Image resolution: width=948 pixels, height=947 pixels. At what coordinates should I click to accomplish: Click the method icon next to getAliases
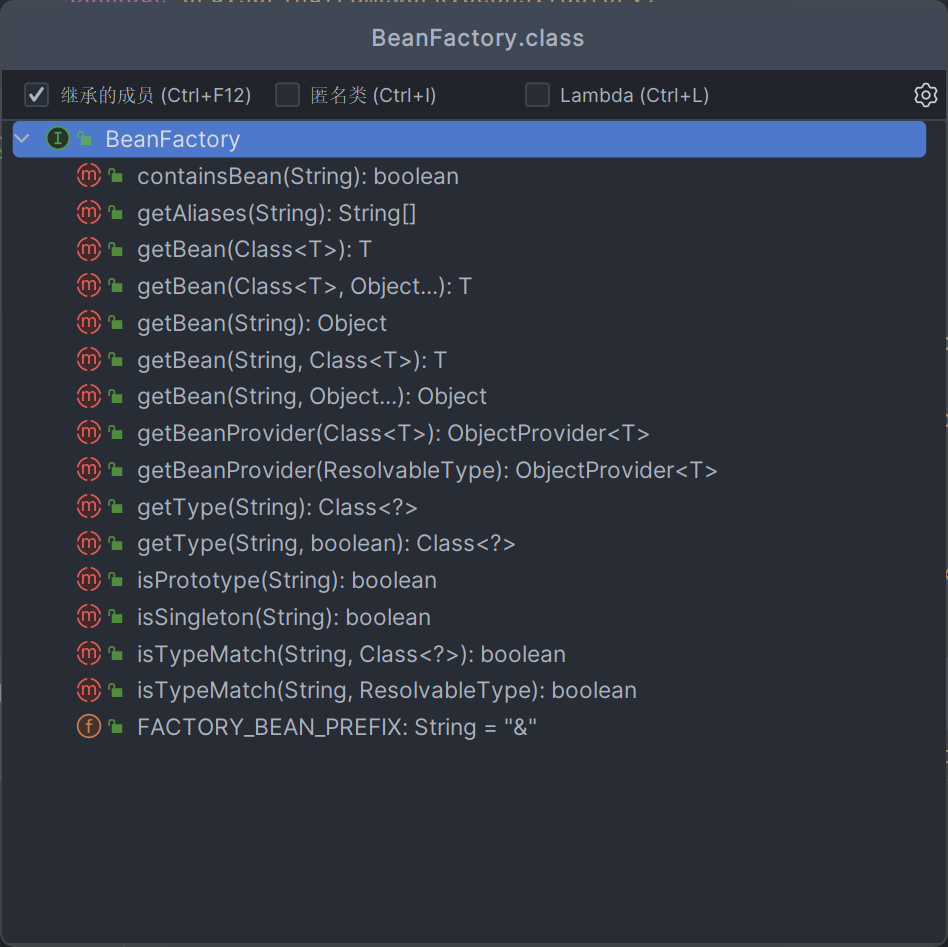[89, 213]
